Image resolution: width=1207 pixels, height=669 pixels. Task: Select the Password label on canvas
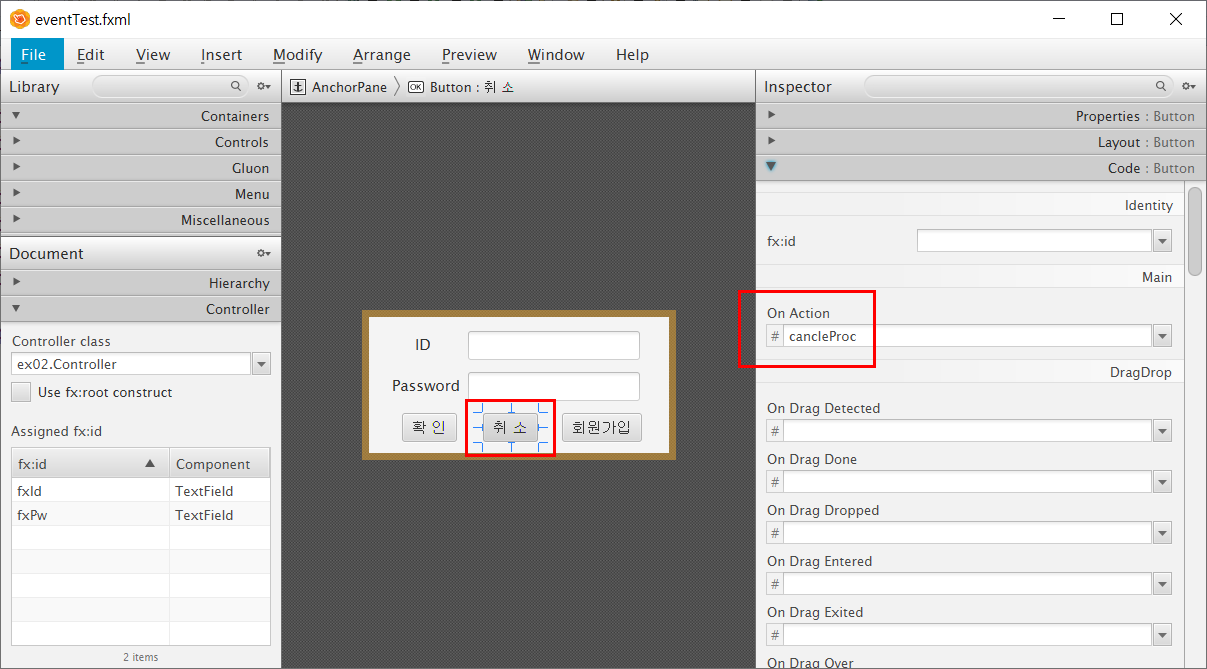[426, 386]
